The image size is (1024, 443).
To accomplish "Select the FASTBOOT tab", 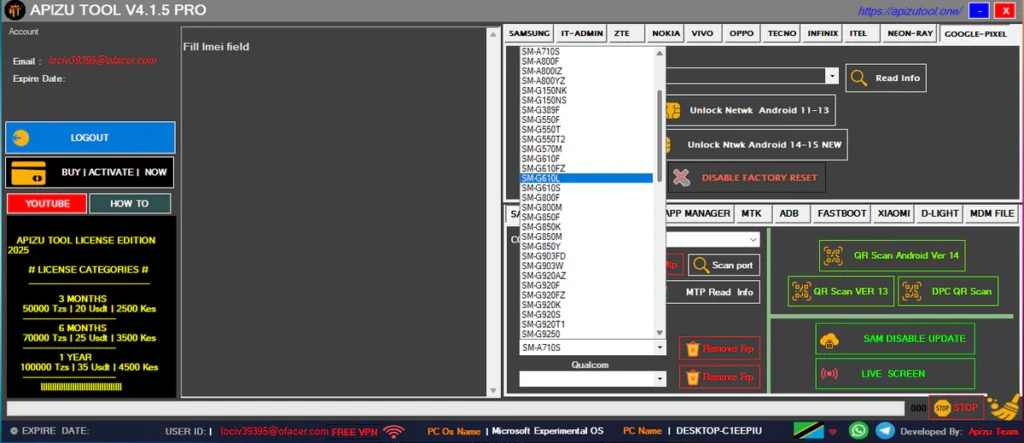I will pyautogui.click(x=842, y=214).
